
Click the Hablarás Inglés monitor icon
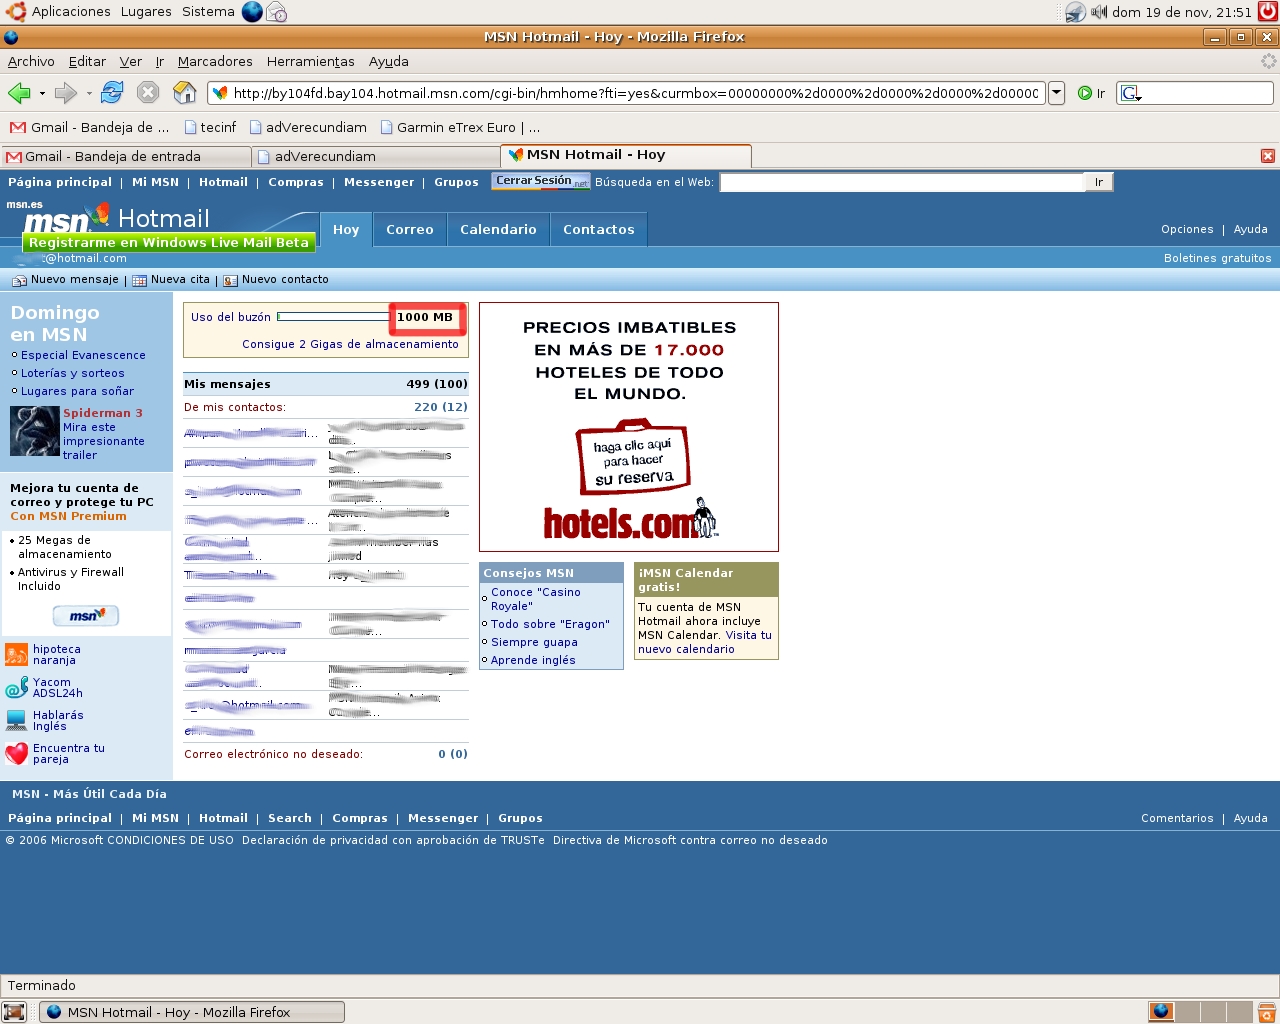[x=16, y=721]
